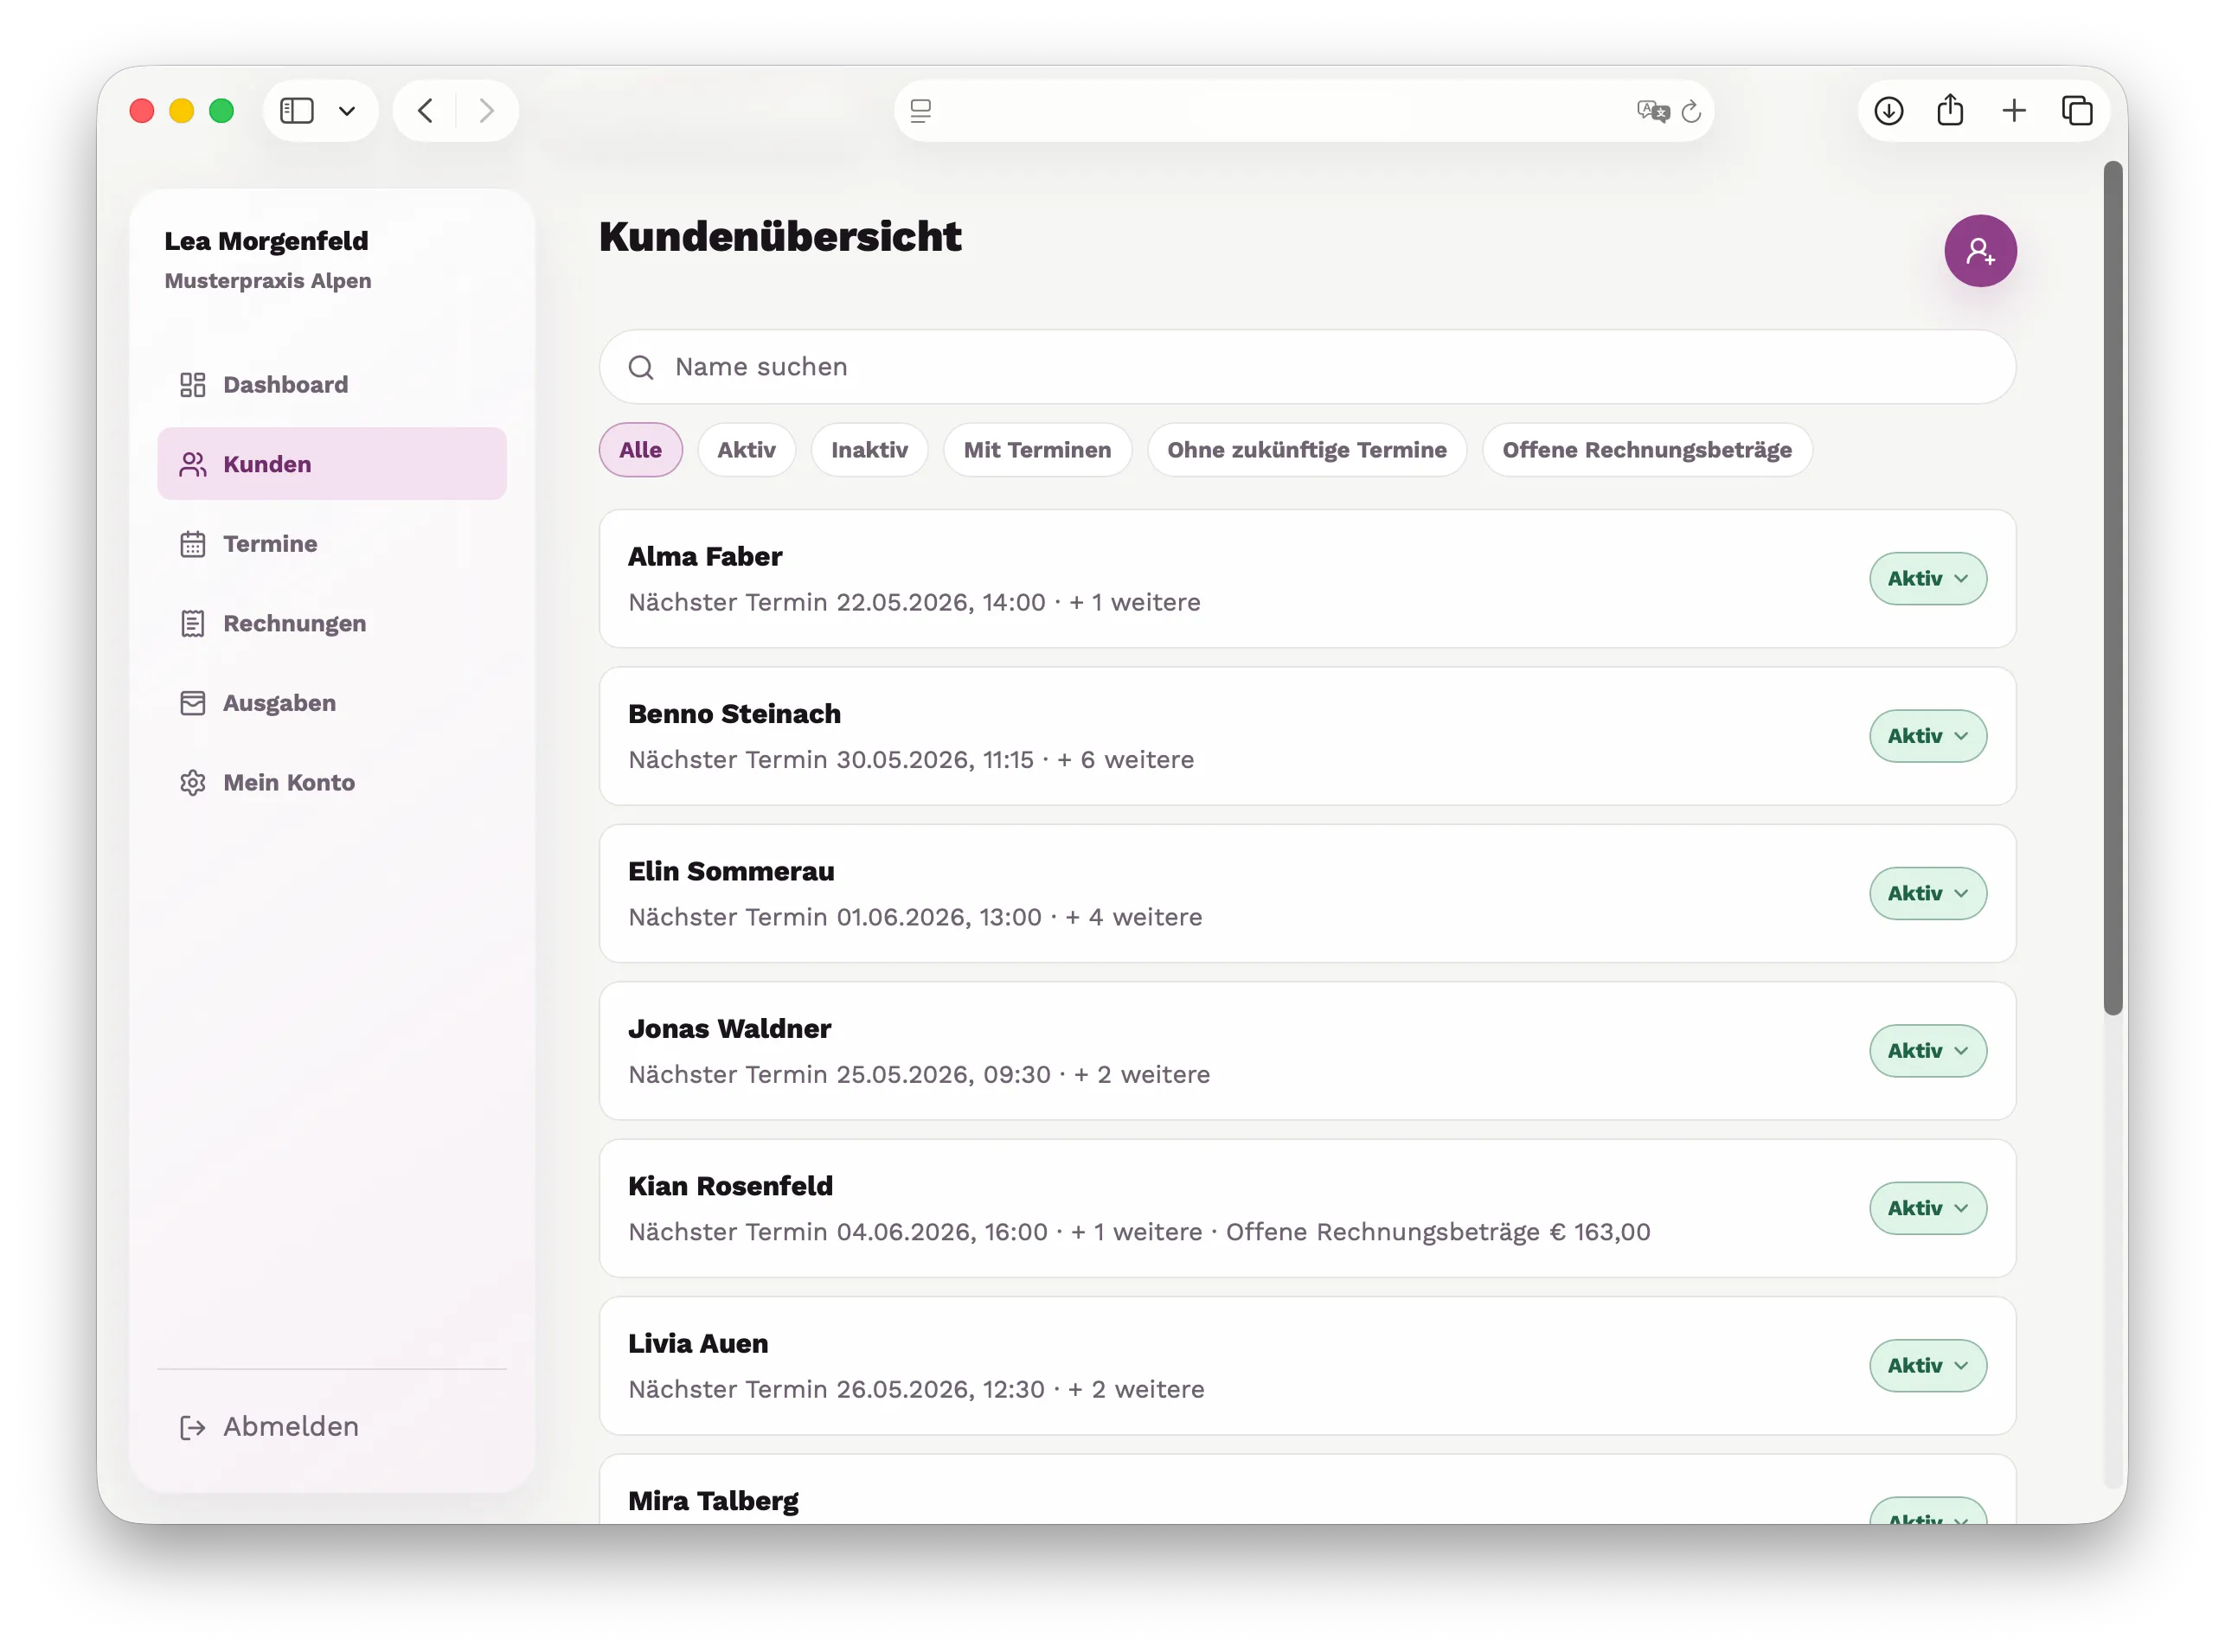Open Elin Sommerau customer entry
Viewport: 2225px width, 1652px height.
click(x=1307, y=893)
